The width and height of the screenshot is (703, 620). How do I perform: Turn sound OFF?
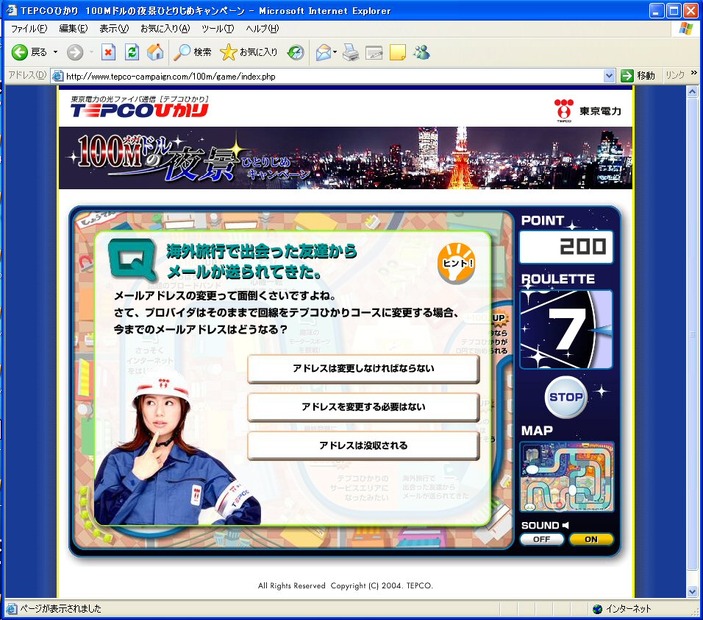542,539
